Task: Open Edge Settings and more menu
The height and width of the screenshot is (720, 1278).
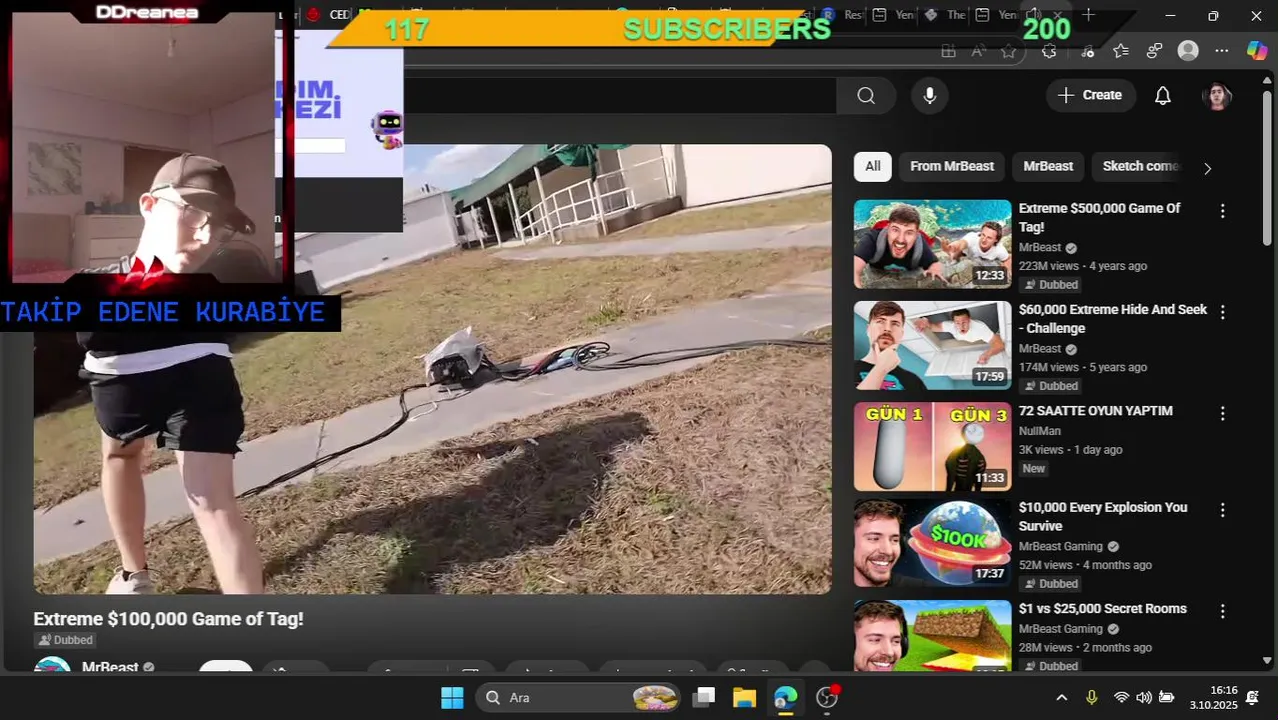Action: [1222, 51]
